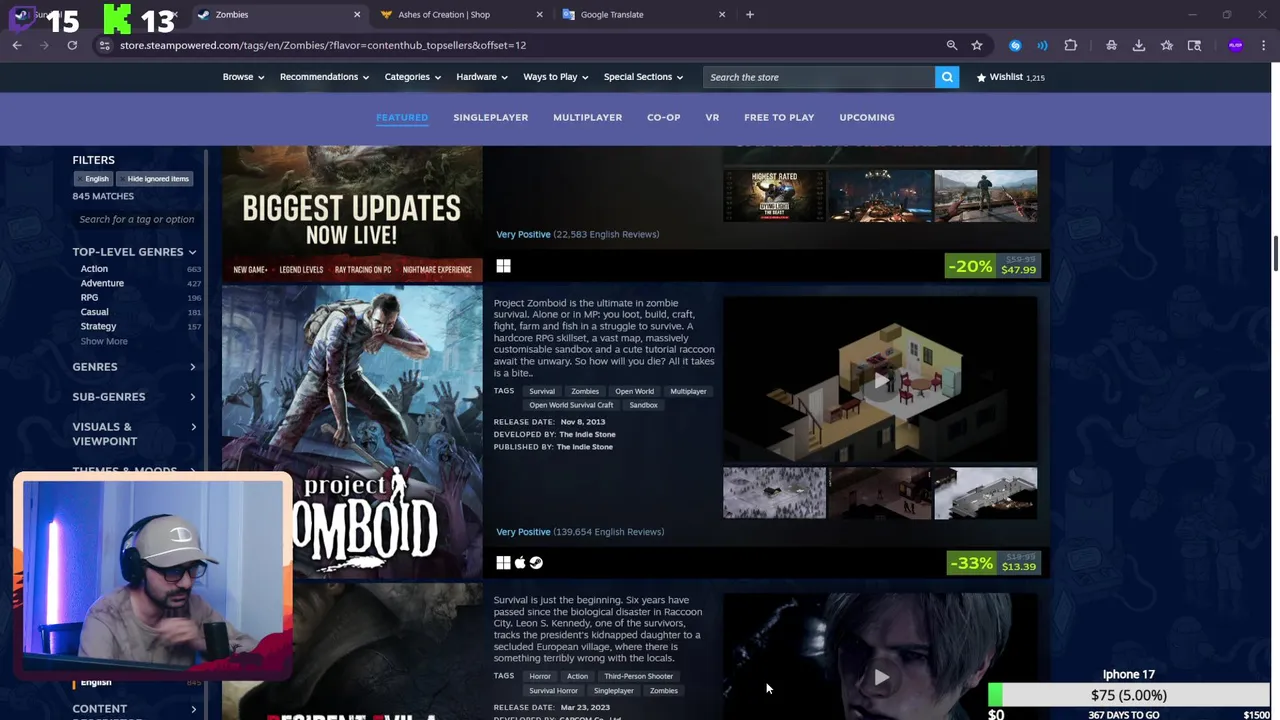The width and height of the screenshot is (1280, 720).
Task: Play the Project Zomboid video preview
Action: pos(880,380)
